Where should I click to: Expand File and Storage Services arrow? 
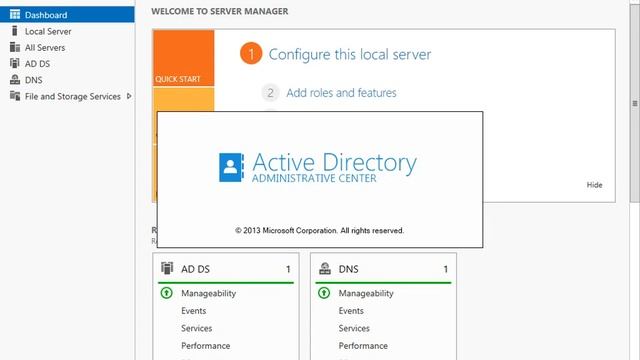pyautogui.click(x=129, y=96)
